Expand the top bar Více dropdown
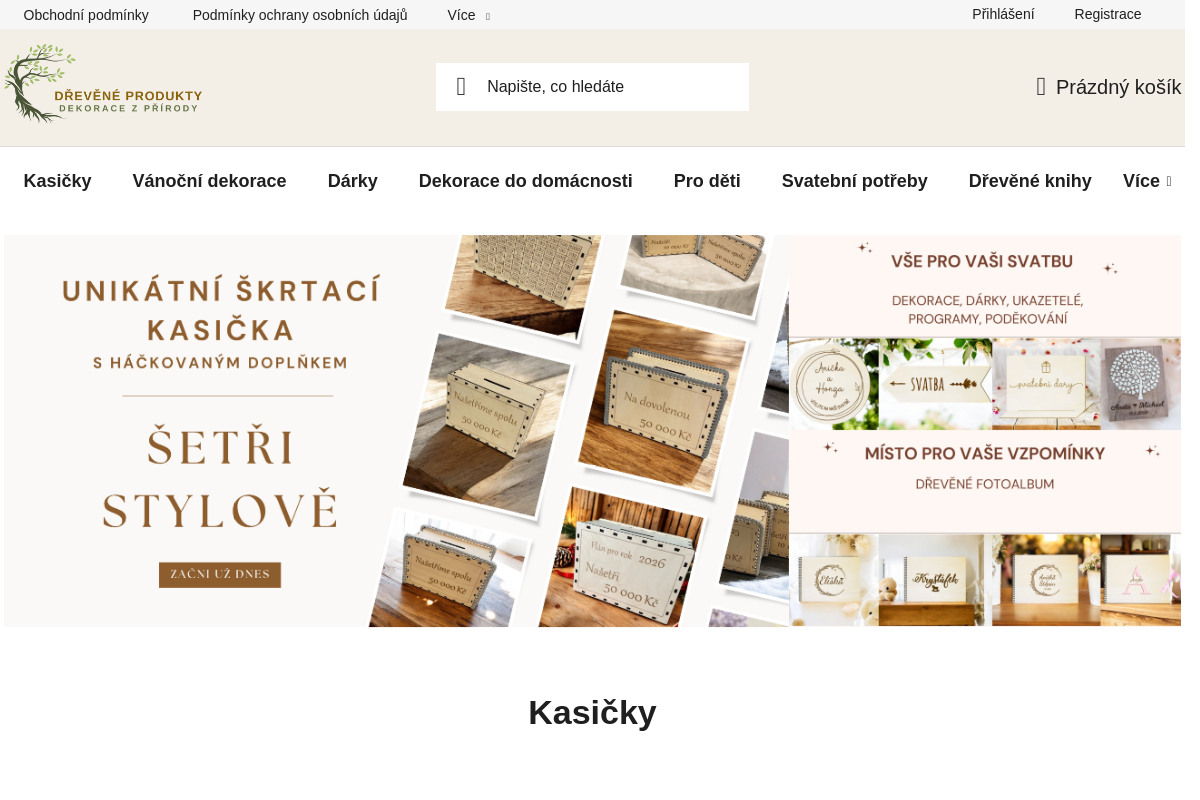Image resolution: width=1200 pixels, height=800 pixels. [468, 15]
